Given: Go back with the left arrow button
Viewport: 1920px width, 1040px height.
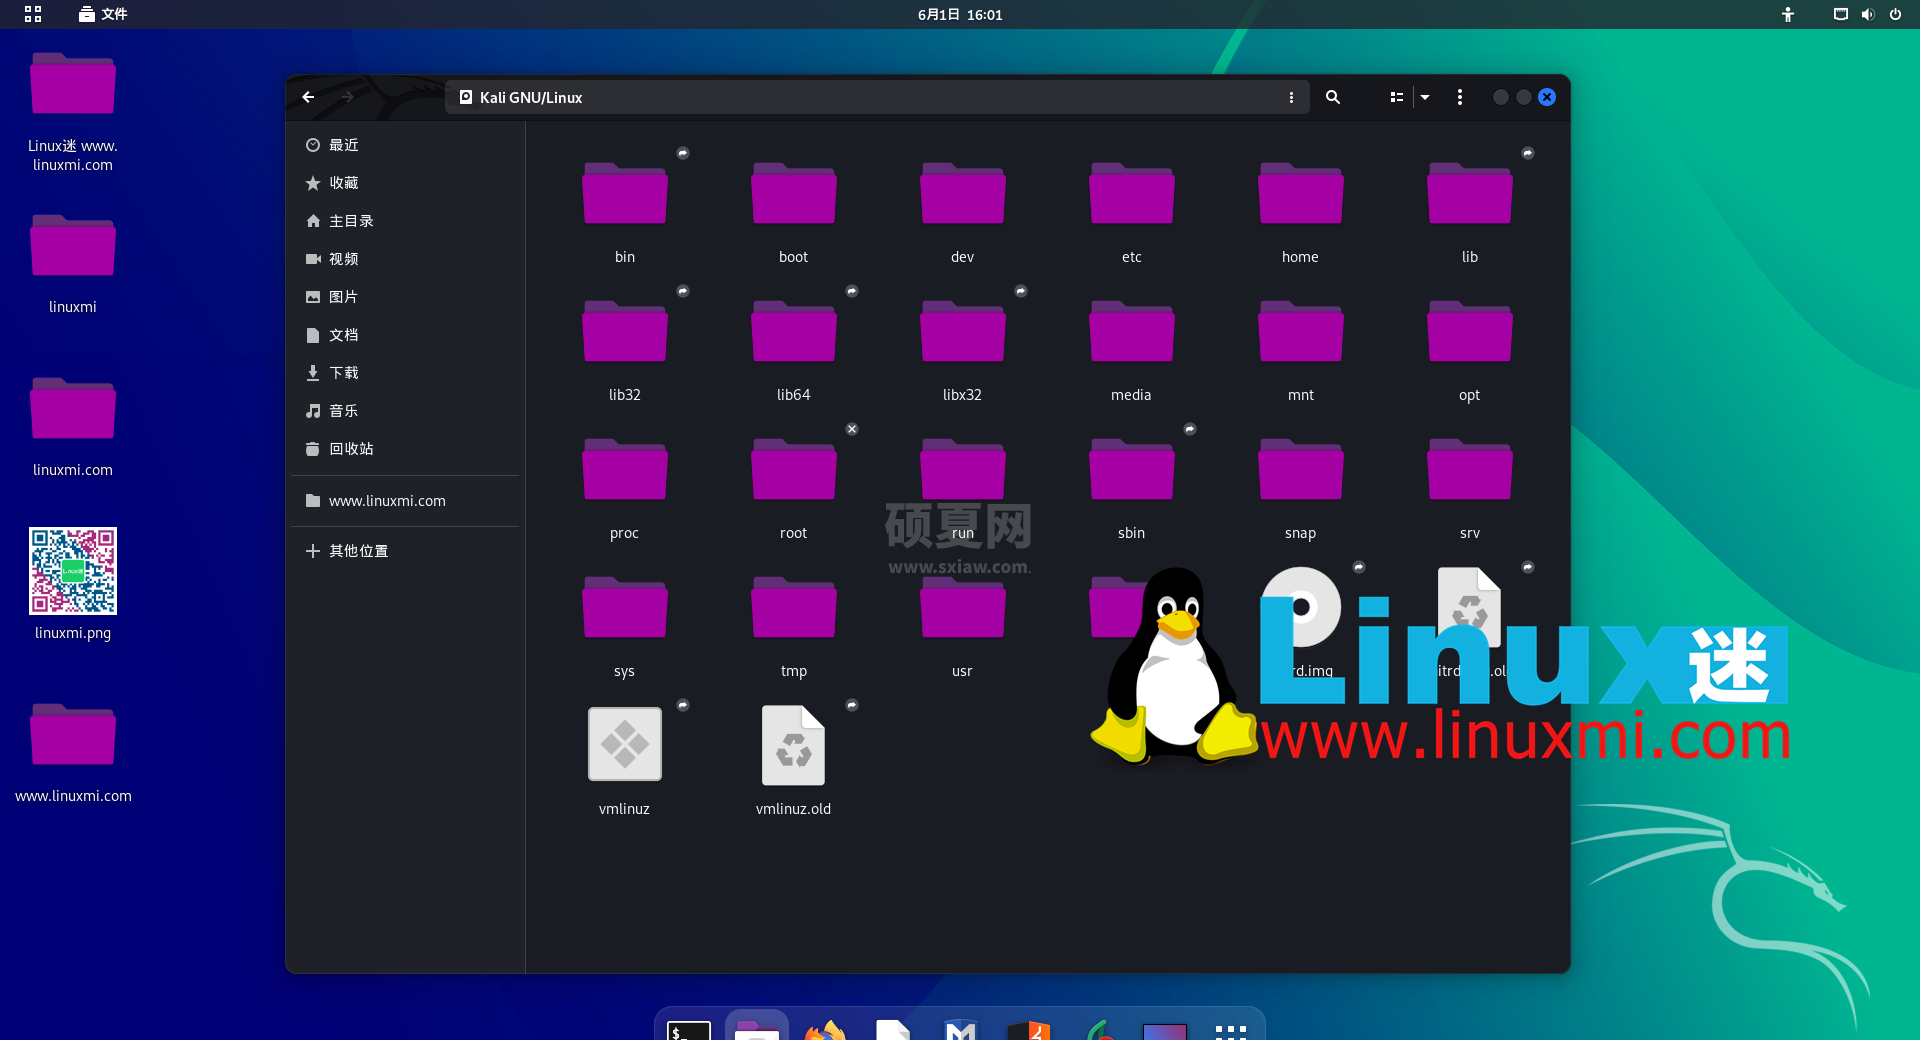Looking at the screenshot, I should [308, 97].
